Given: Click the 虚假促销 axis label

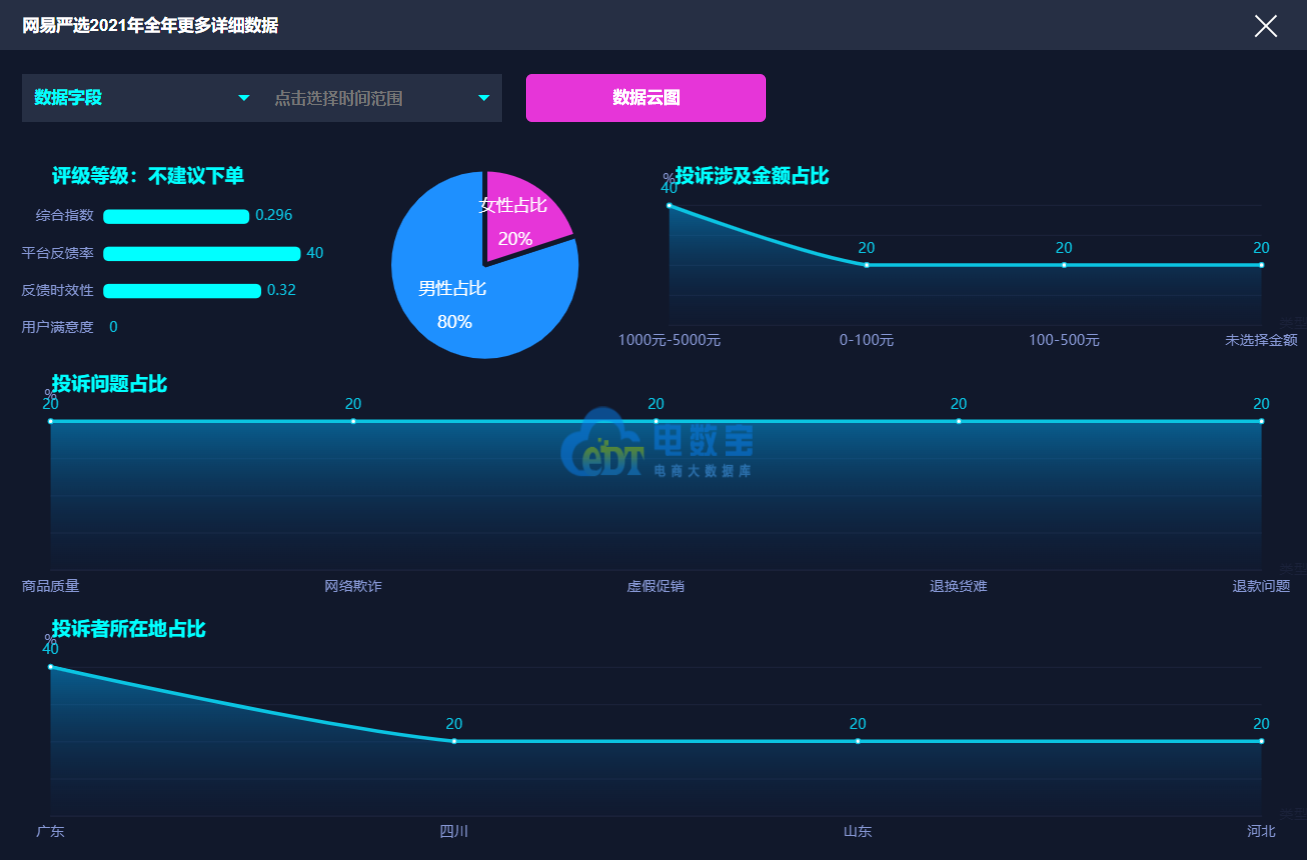Looking at the screenshot, I should tap(656, 586).
